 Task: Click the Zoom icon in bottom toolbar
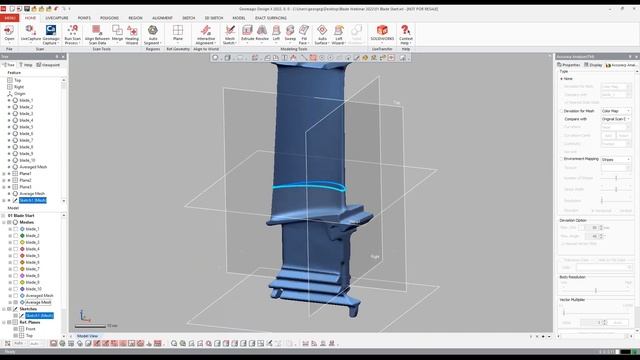[x=174, y=344]
